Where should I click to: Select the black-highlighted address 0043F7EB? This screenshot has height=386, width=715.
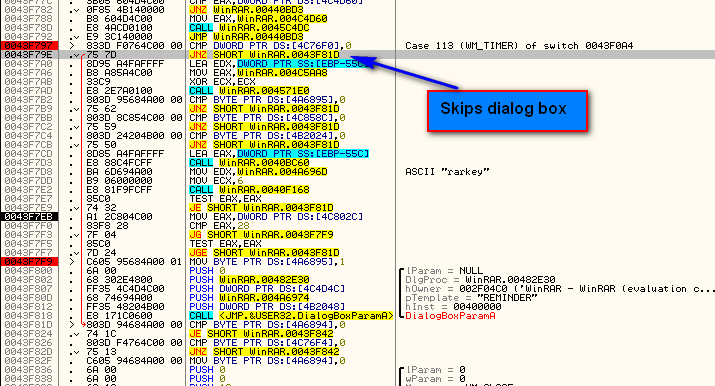tap(30, 216)
